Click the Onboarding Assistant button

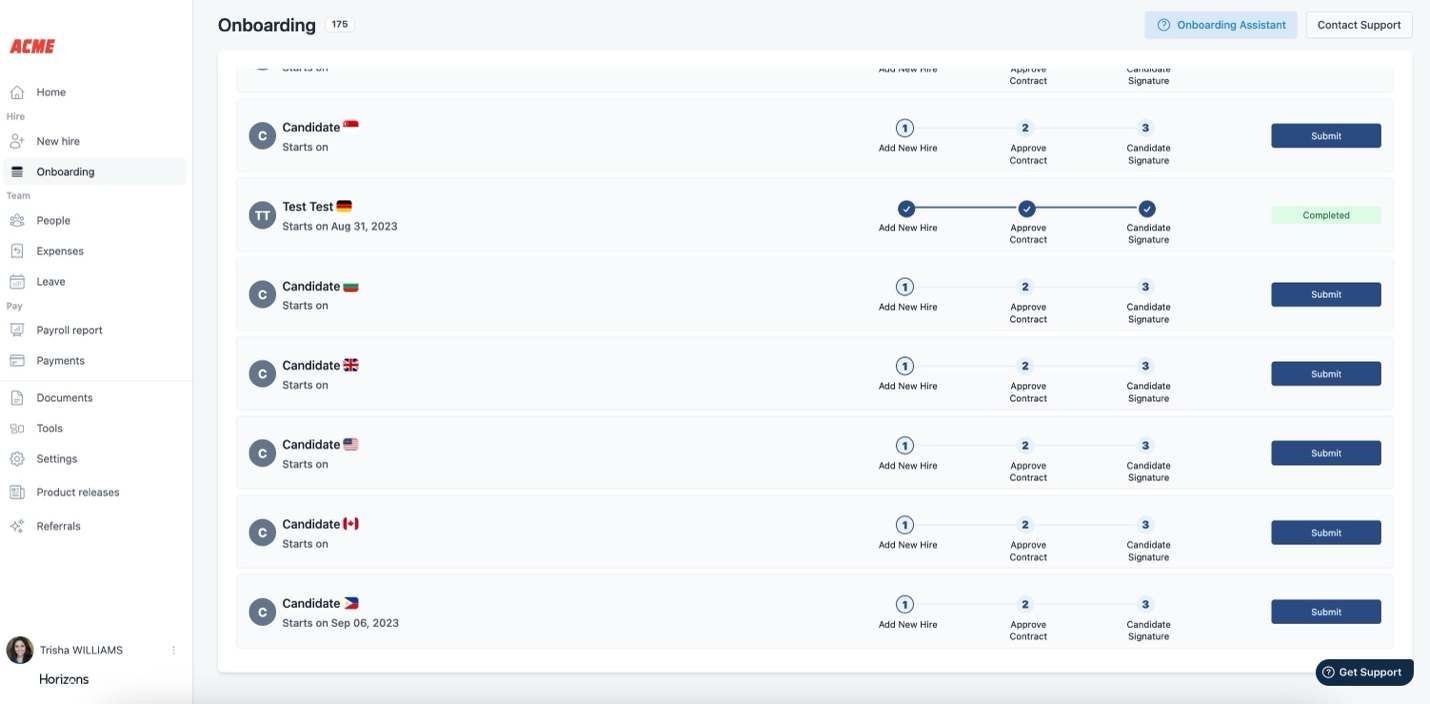tap(1220, 25)
